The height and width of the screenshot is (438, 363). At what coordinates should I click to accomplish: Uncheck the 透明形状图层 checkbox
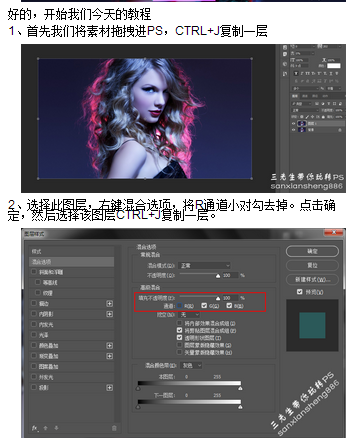[x=180, y=338]
